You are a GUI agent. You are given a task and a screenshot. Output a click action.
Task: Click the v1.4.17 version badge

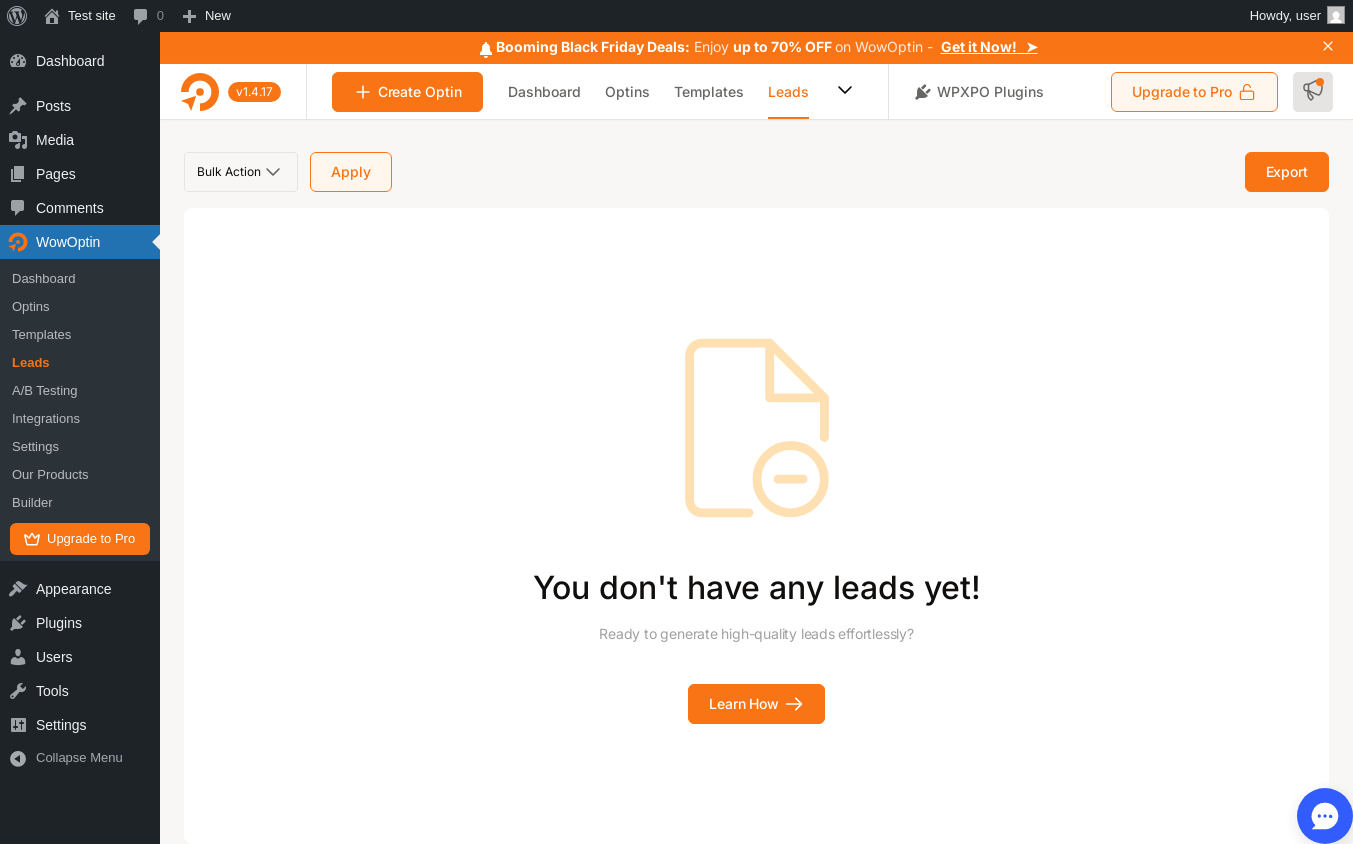254,92
